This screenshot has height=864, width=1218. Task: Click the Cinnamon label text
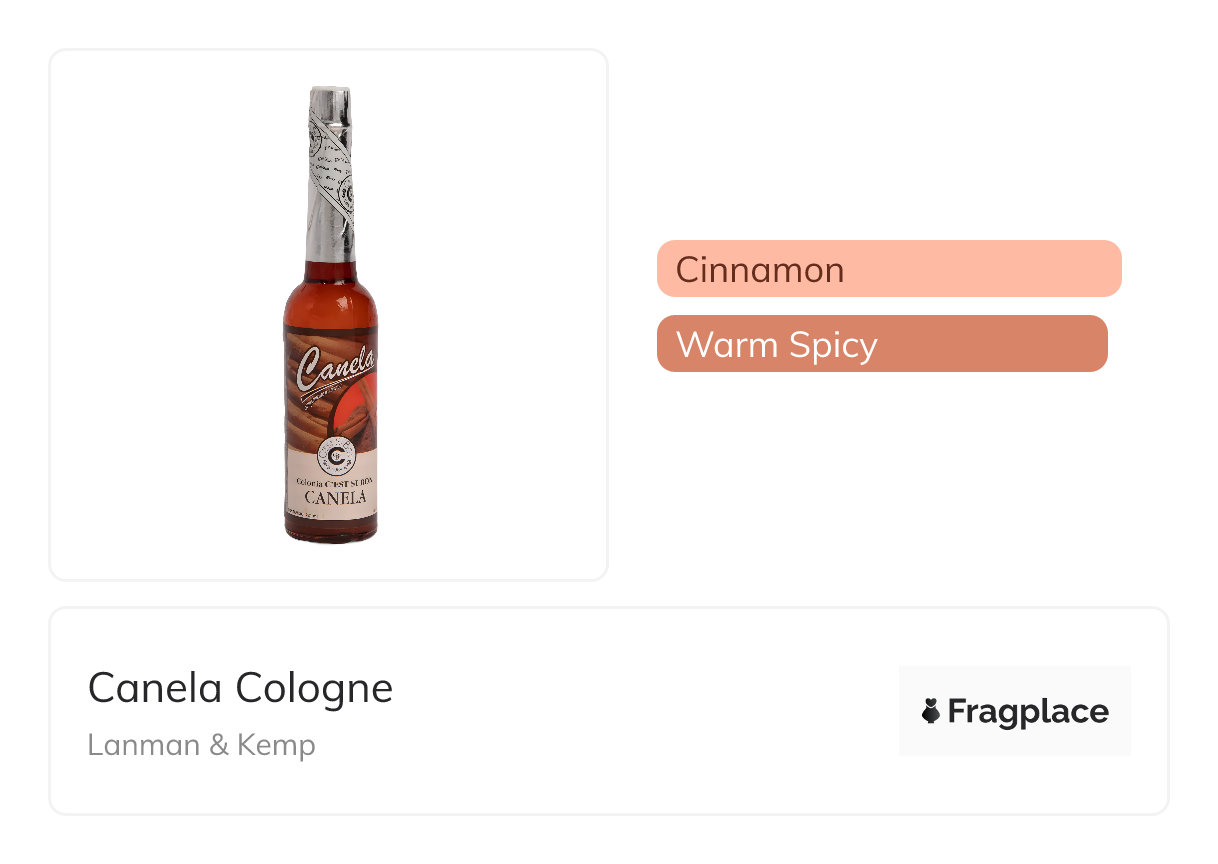coord(760,269)
